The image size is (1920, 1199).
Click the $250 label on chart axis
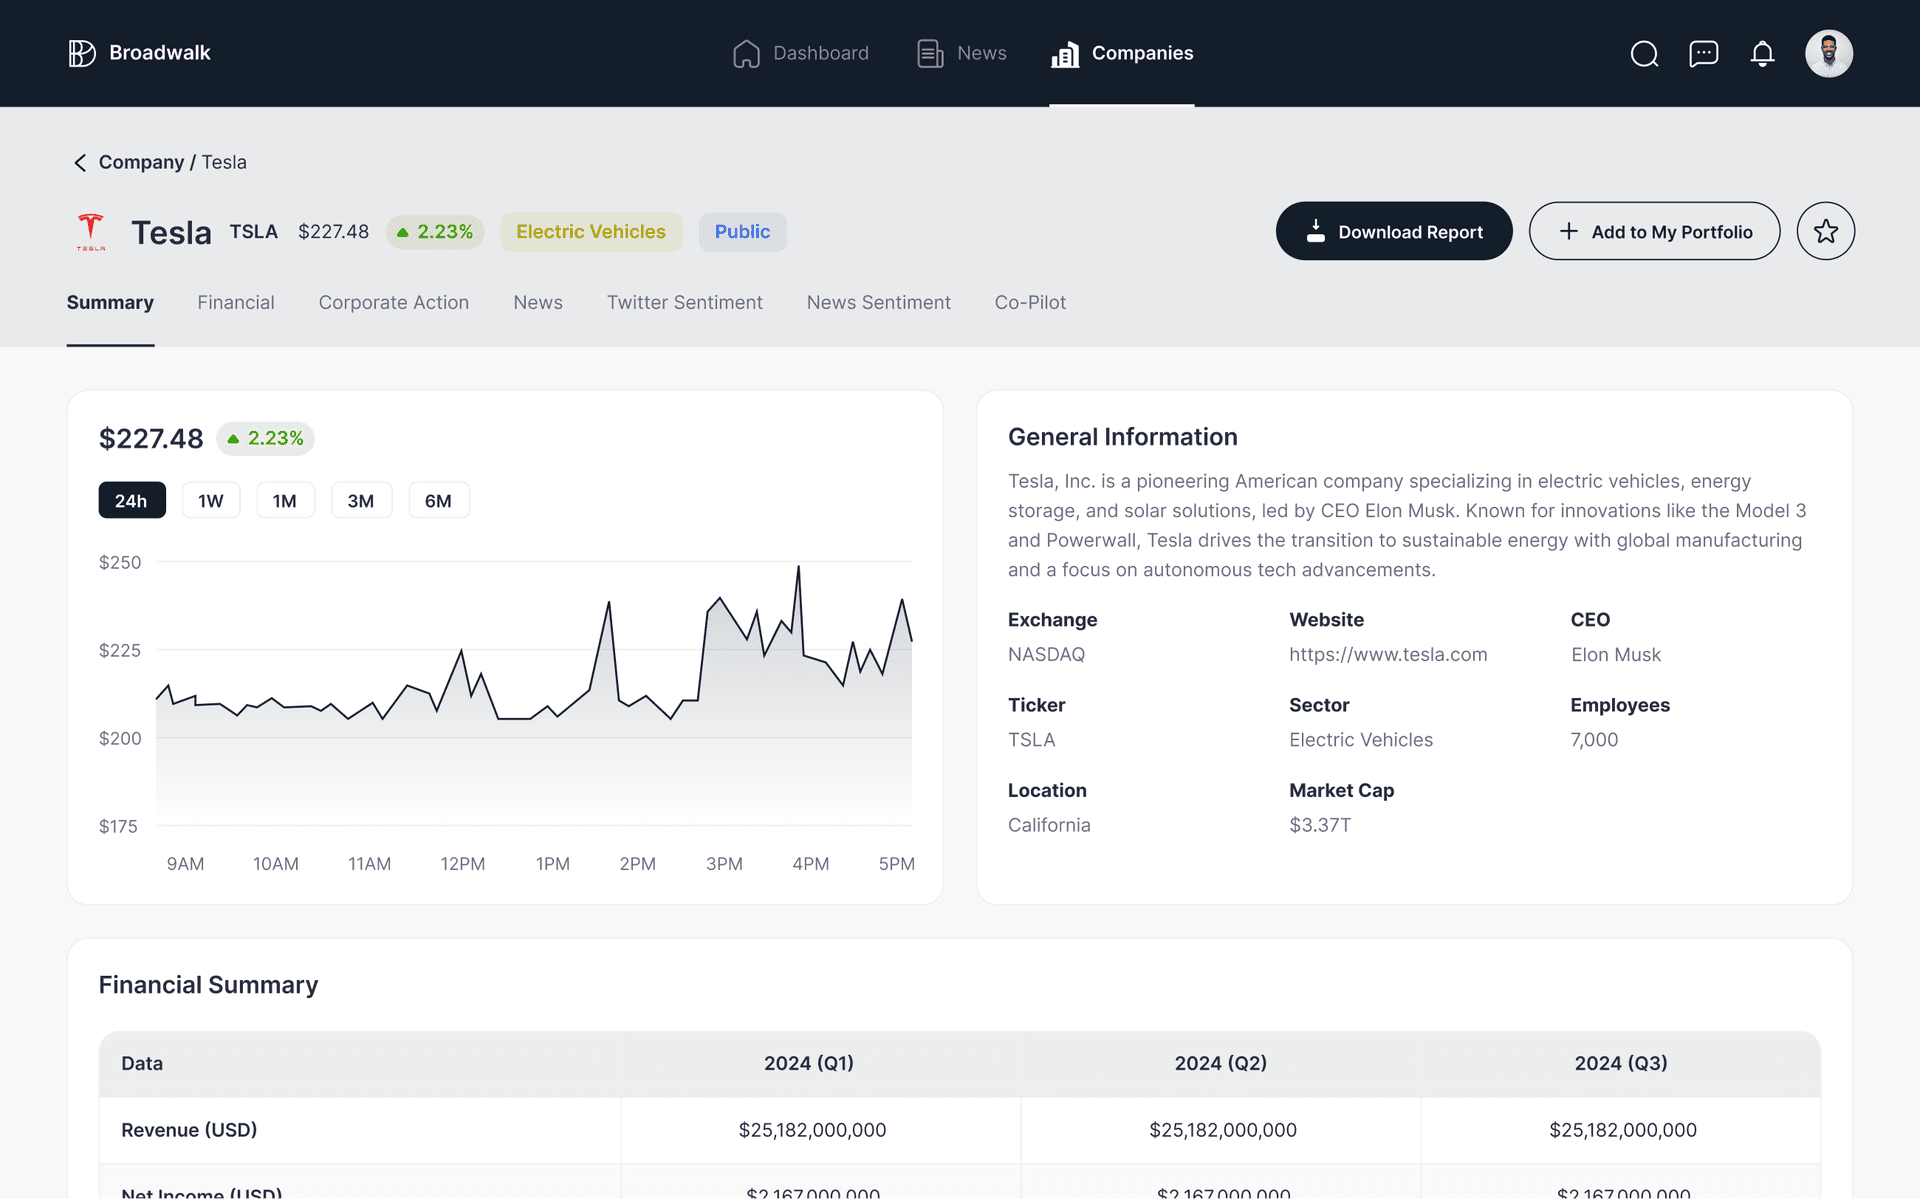[120, 563]
